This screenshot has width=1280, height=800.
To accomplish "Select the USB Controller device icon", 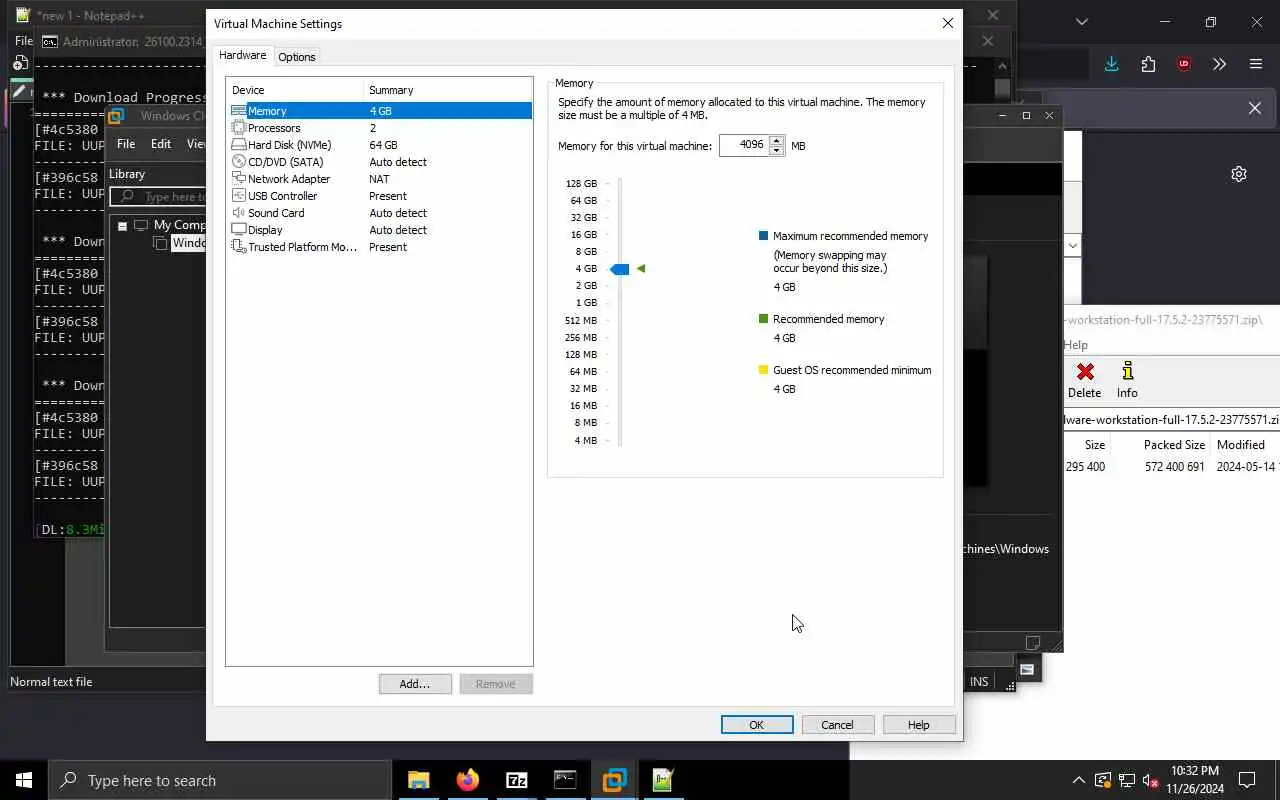I will click(x=239, y=196).
